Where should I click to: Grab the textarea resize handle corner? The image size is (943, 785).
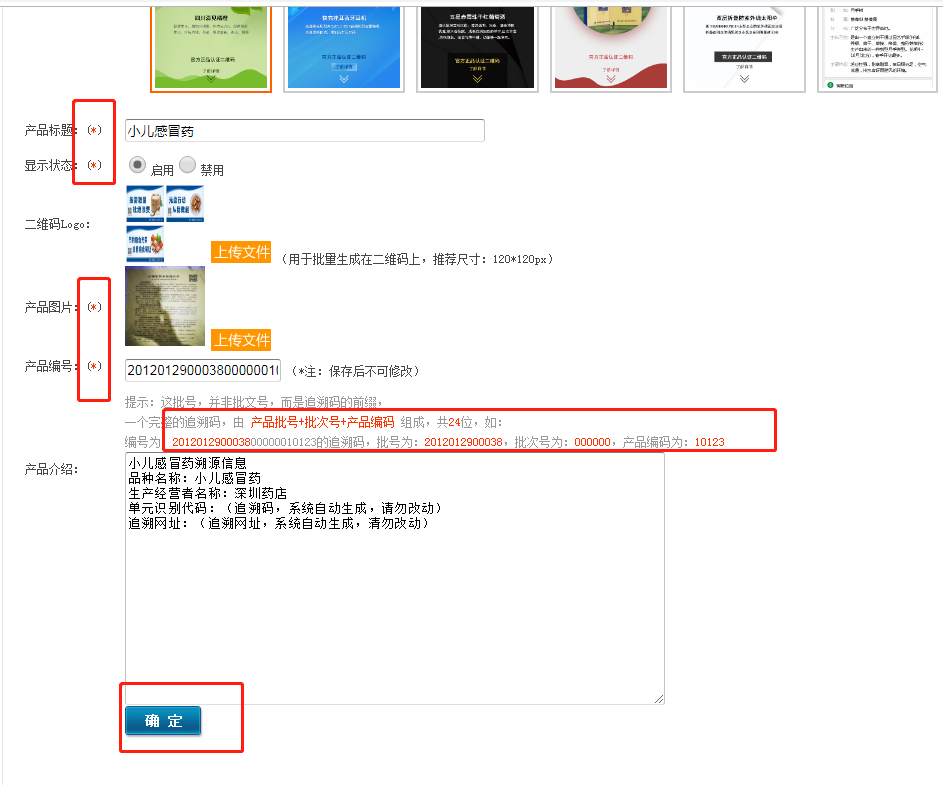tap(659, 698)
